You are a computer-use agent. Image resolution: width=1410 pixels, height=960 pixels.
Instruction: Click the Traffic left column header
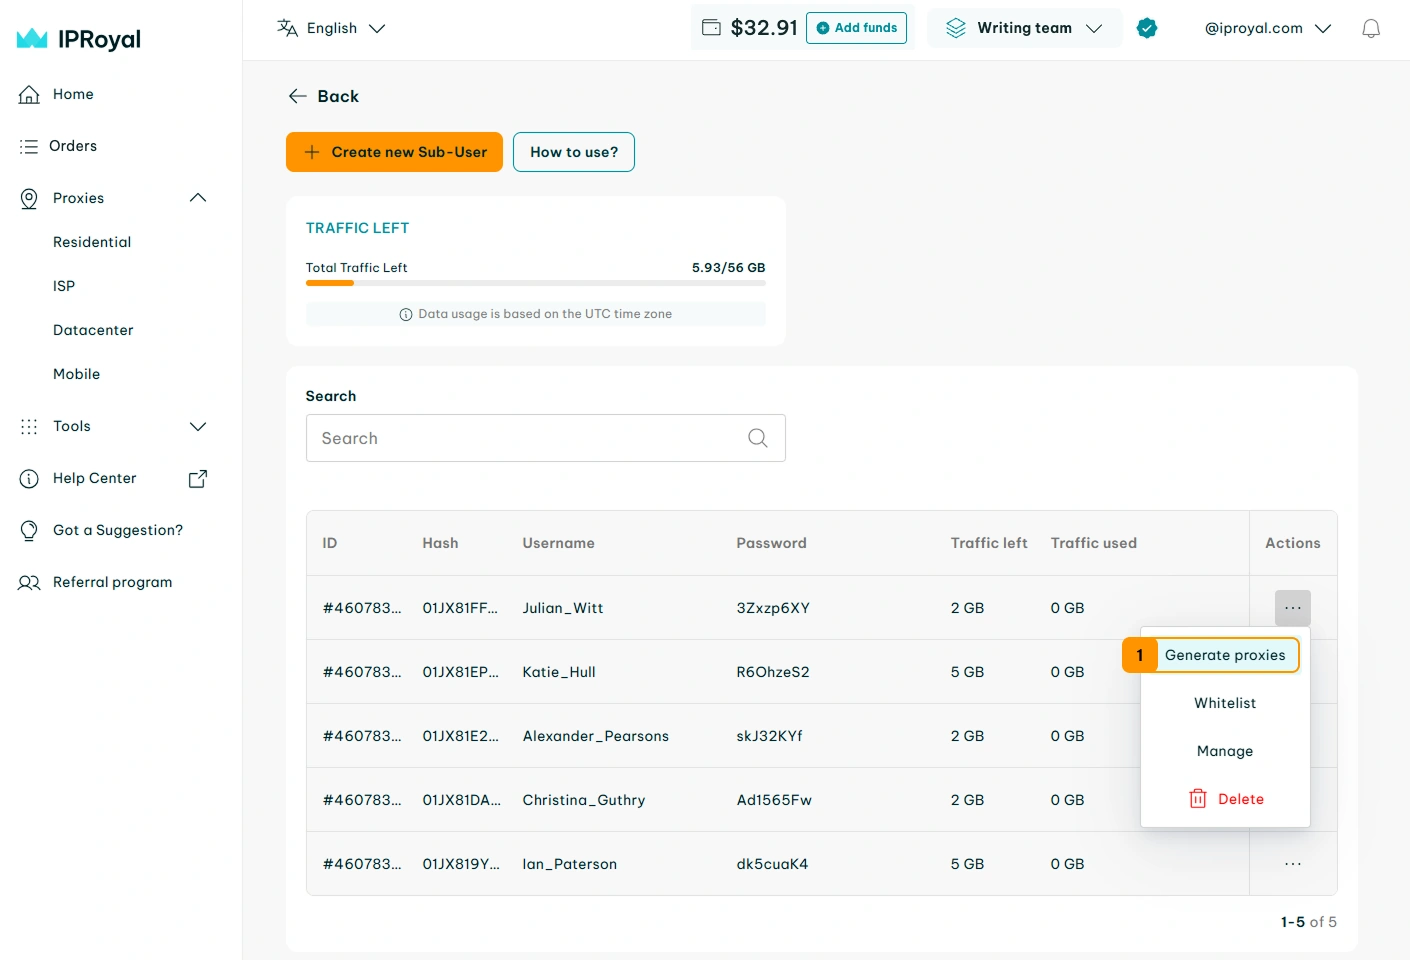coord(989,543)
